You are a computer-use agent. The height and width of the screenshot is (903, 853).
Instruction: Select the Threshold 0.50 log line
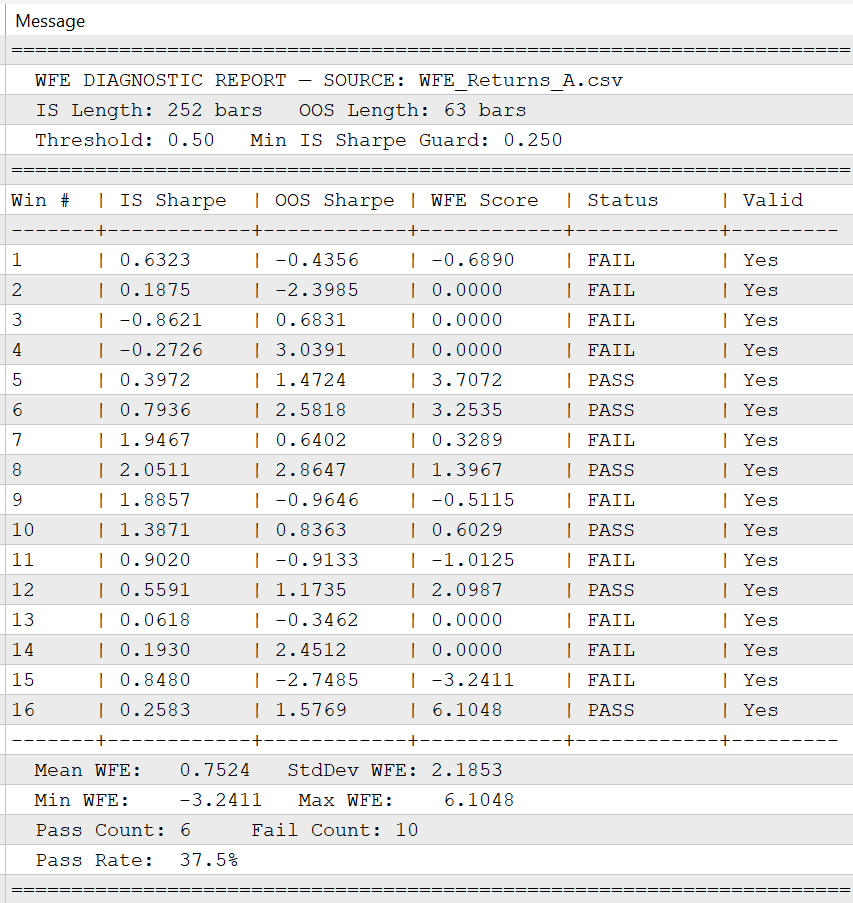click(x=429, y=140)
